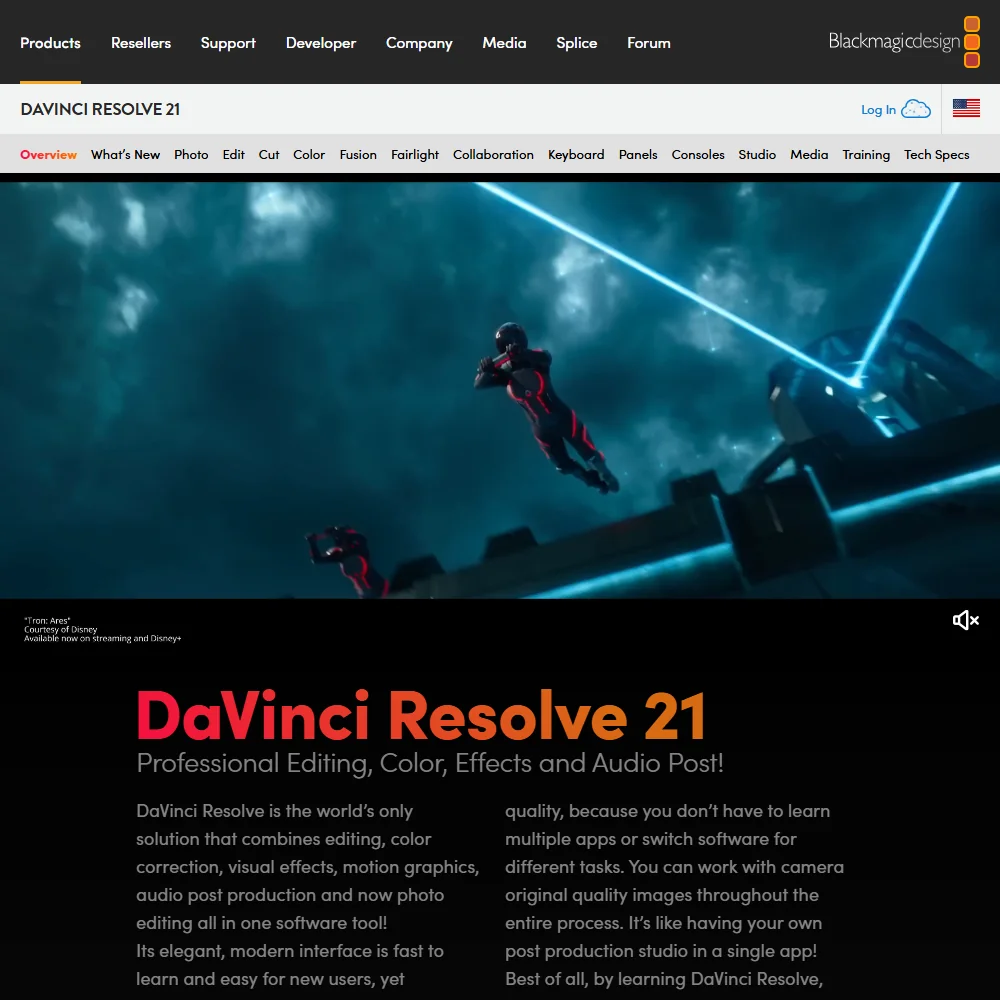Click the Blackmagic Design logo
1000x1000 pixels.
tap(904, 42)
